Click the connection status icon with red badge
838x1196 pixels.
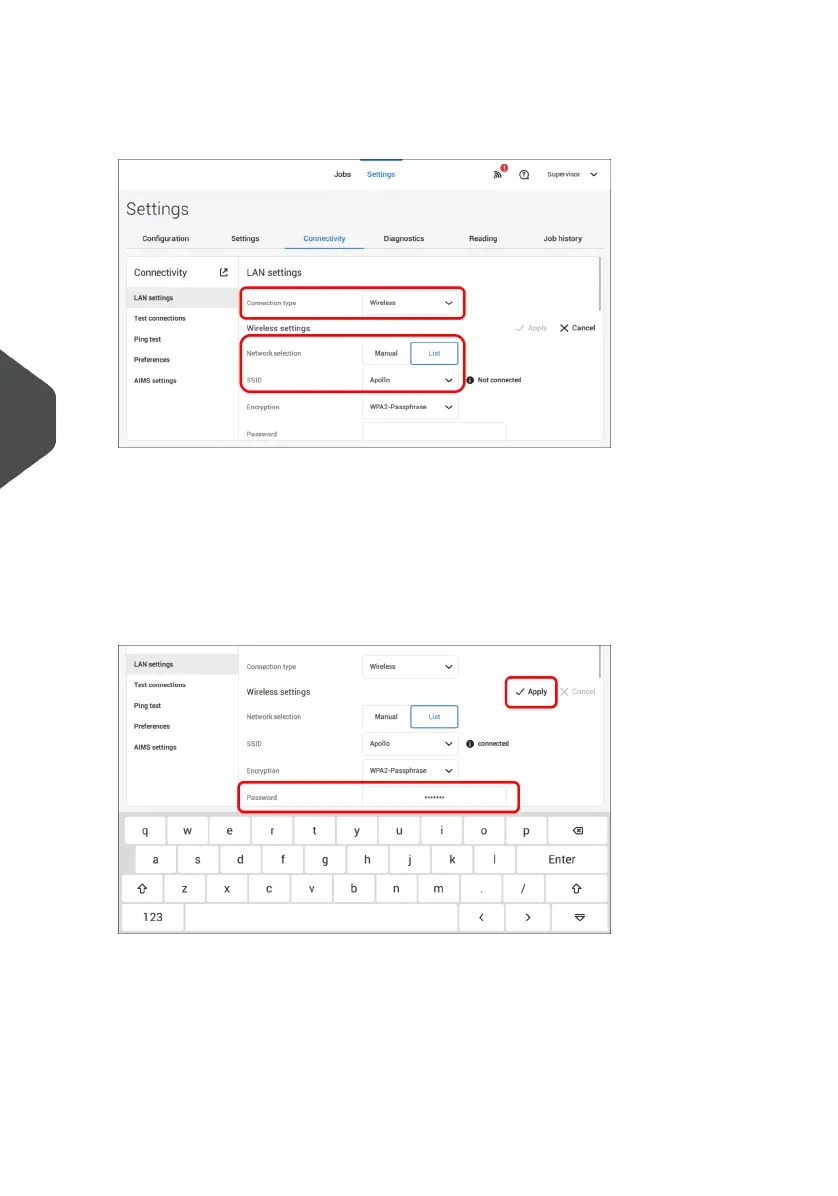coord(499,172)
